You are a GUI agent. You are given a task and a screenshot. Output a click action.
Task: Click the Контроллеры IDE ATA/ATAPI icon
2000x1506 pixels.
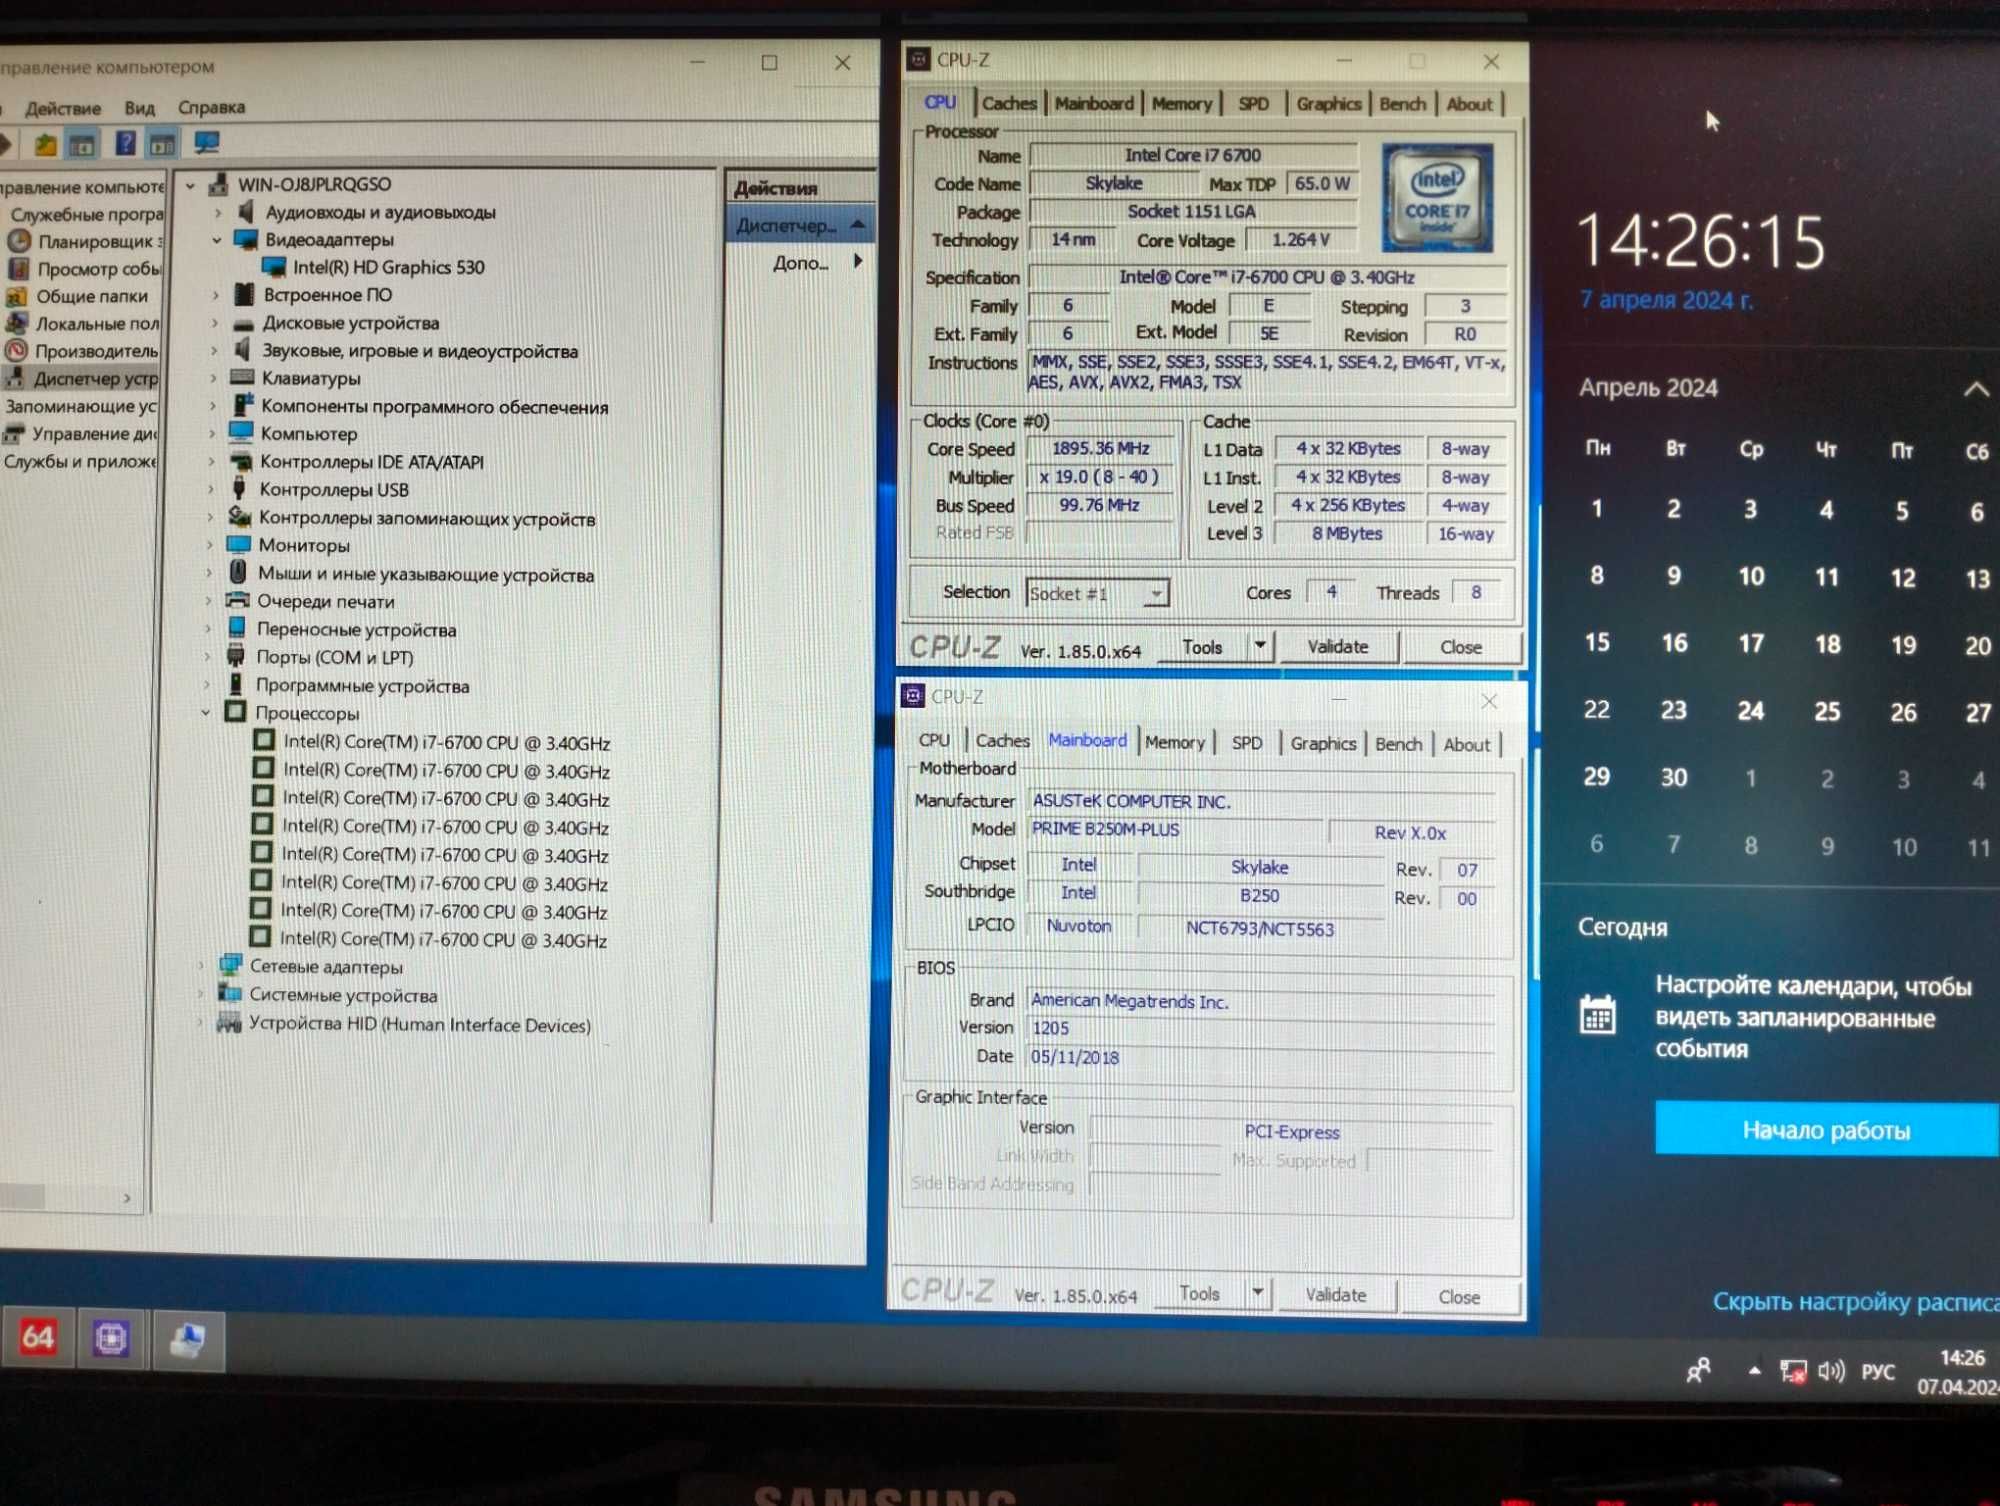coord(240,461)
